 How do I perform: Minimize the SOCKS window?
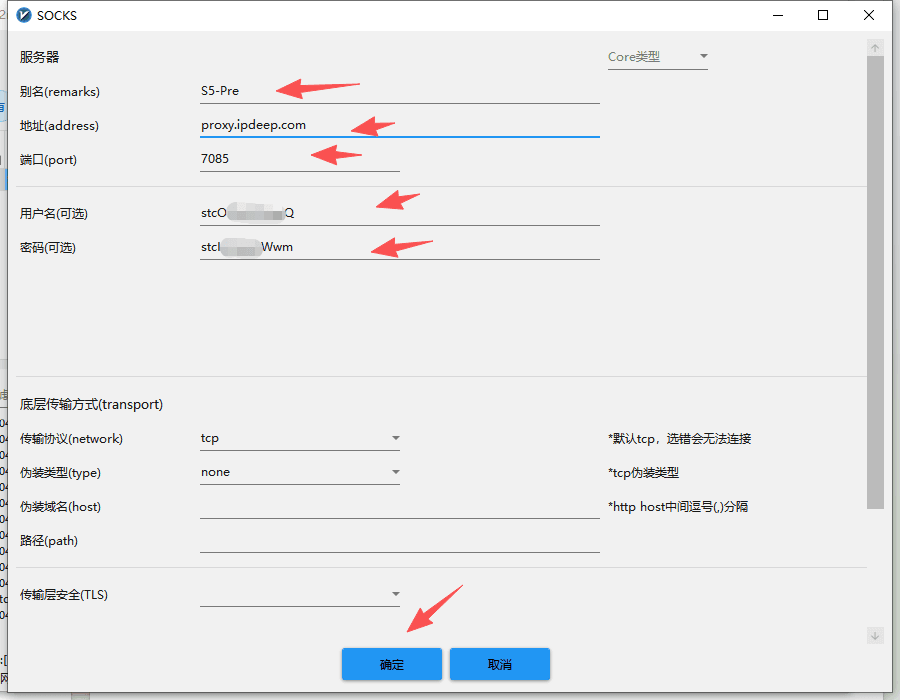pyautogui.click(x=777, y=16)
